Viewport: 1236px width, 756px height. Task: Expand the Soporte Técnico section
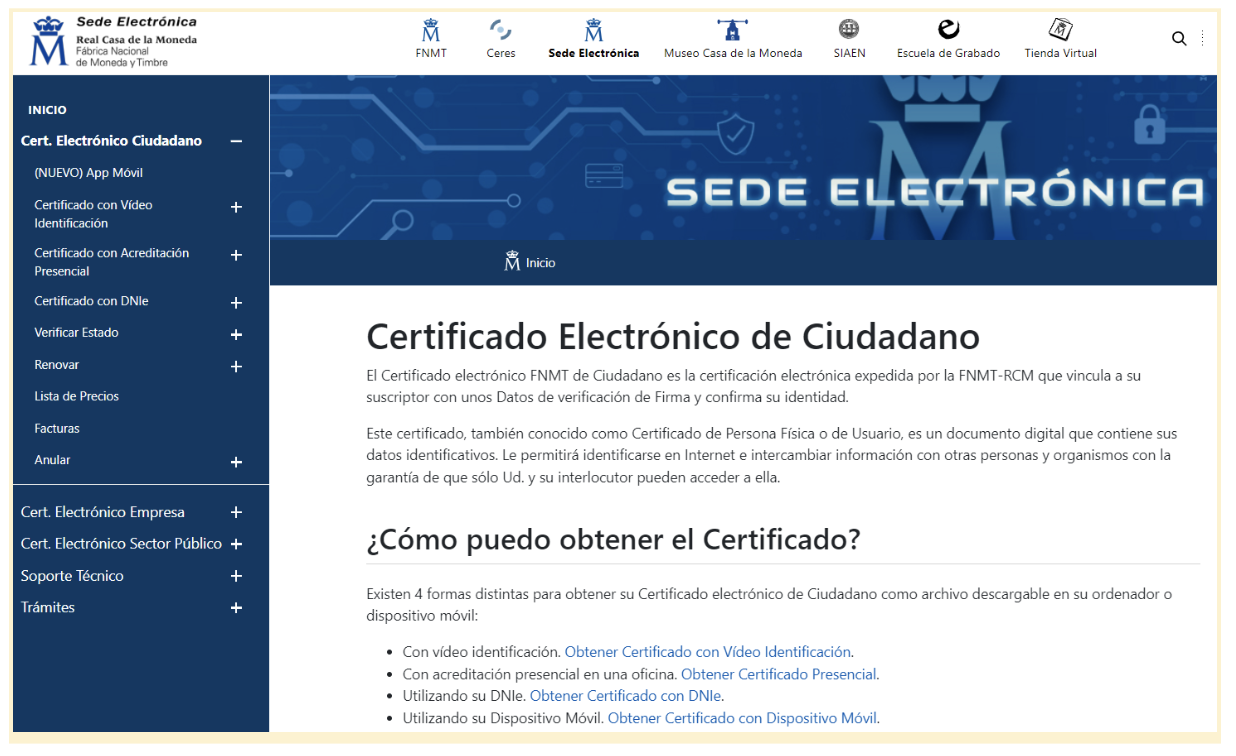tap(236, 576)
